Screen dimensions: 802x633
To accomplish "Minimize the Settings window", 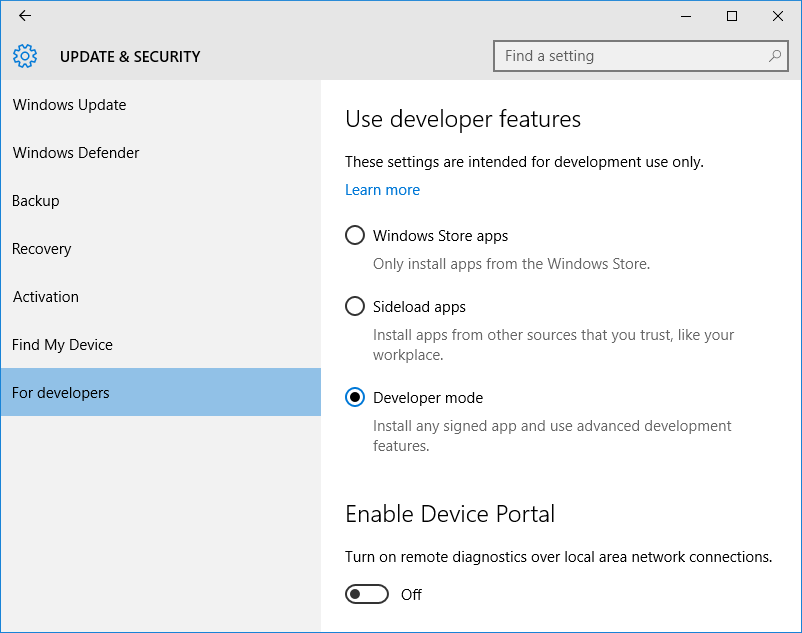I will [x=686, y=16].
